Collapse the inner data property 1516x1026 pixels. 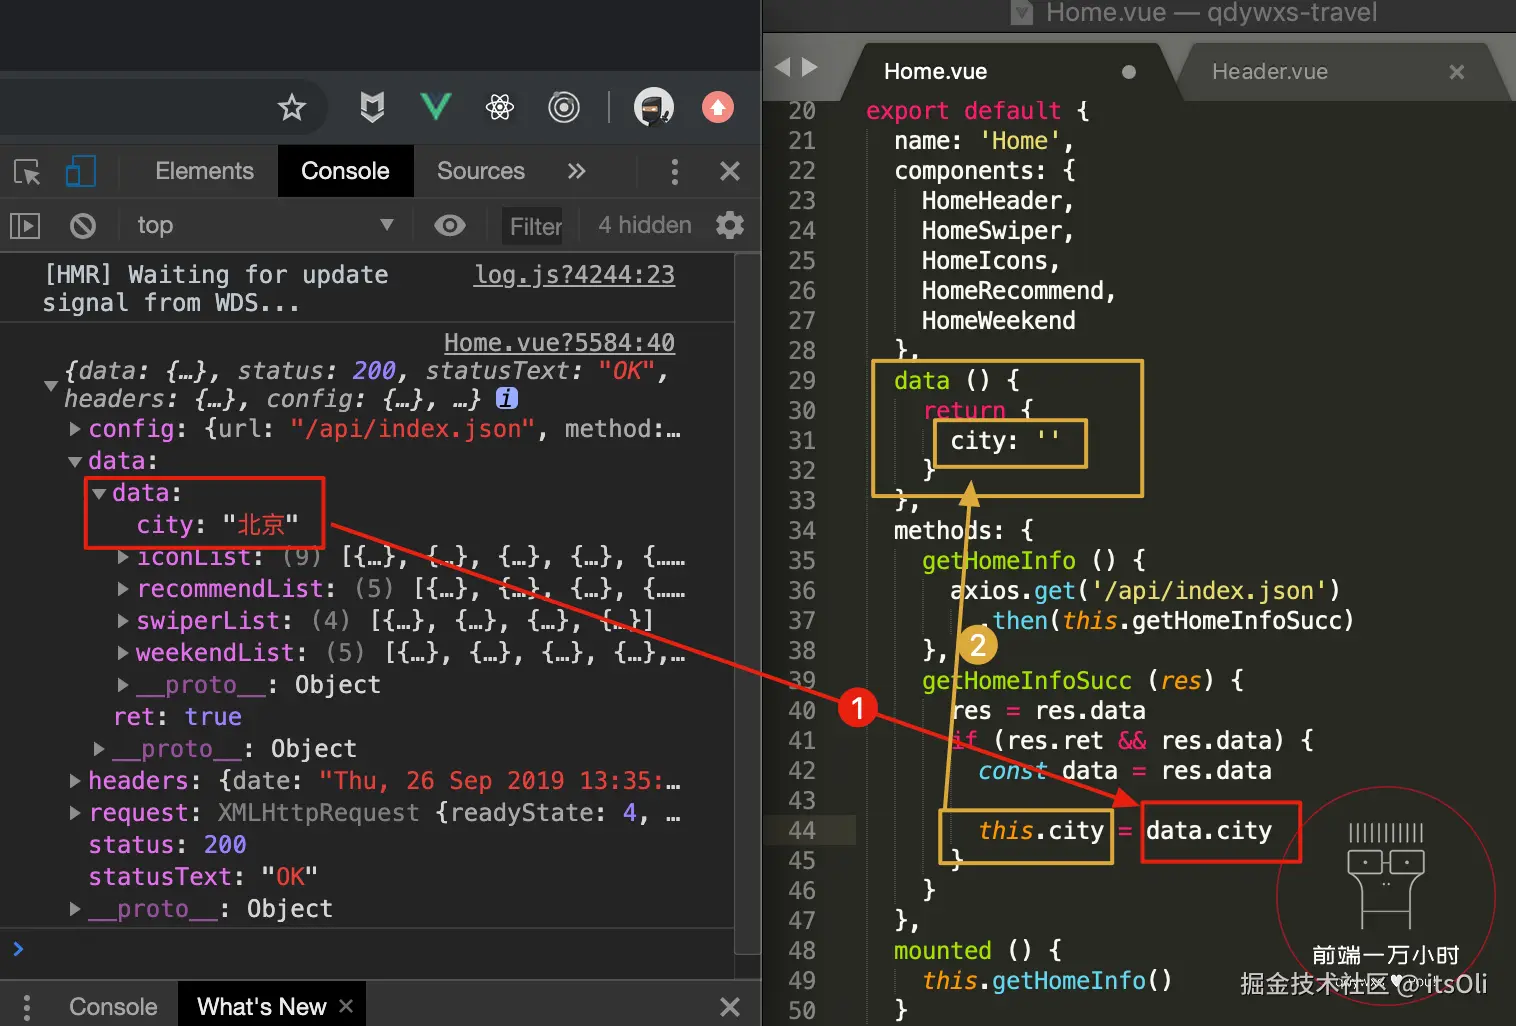[x=99, y=493]
